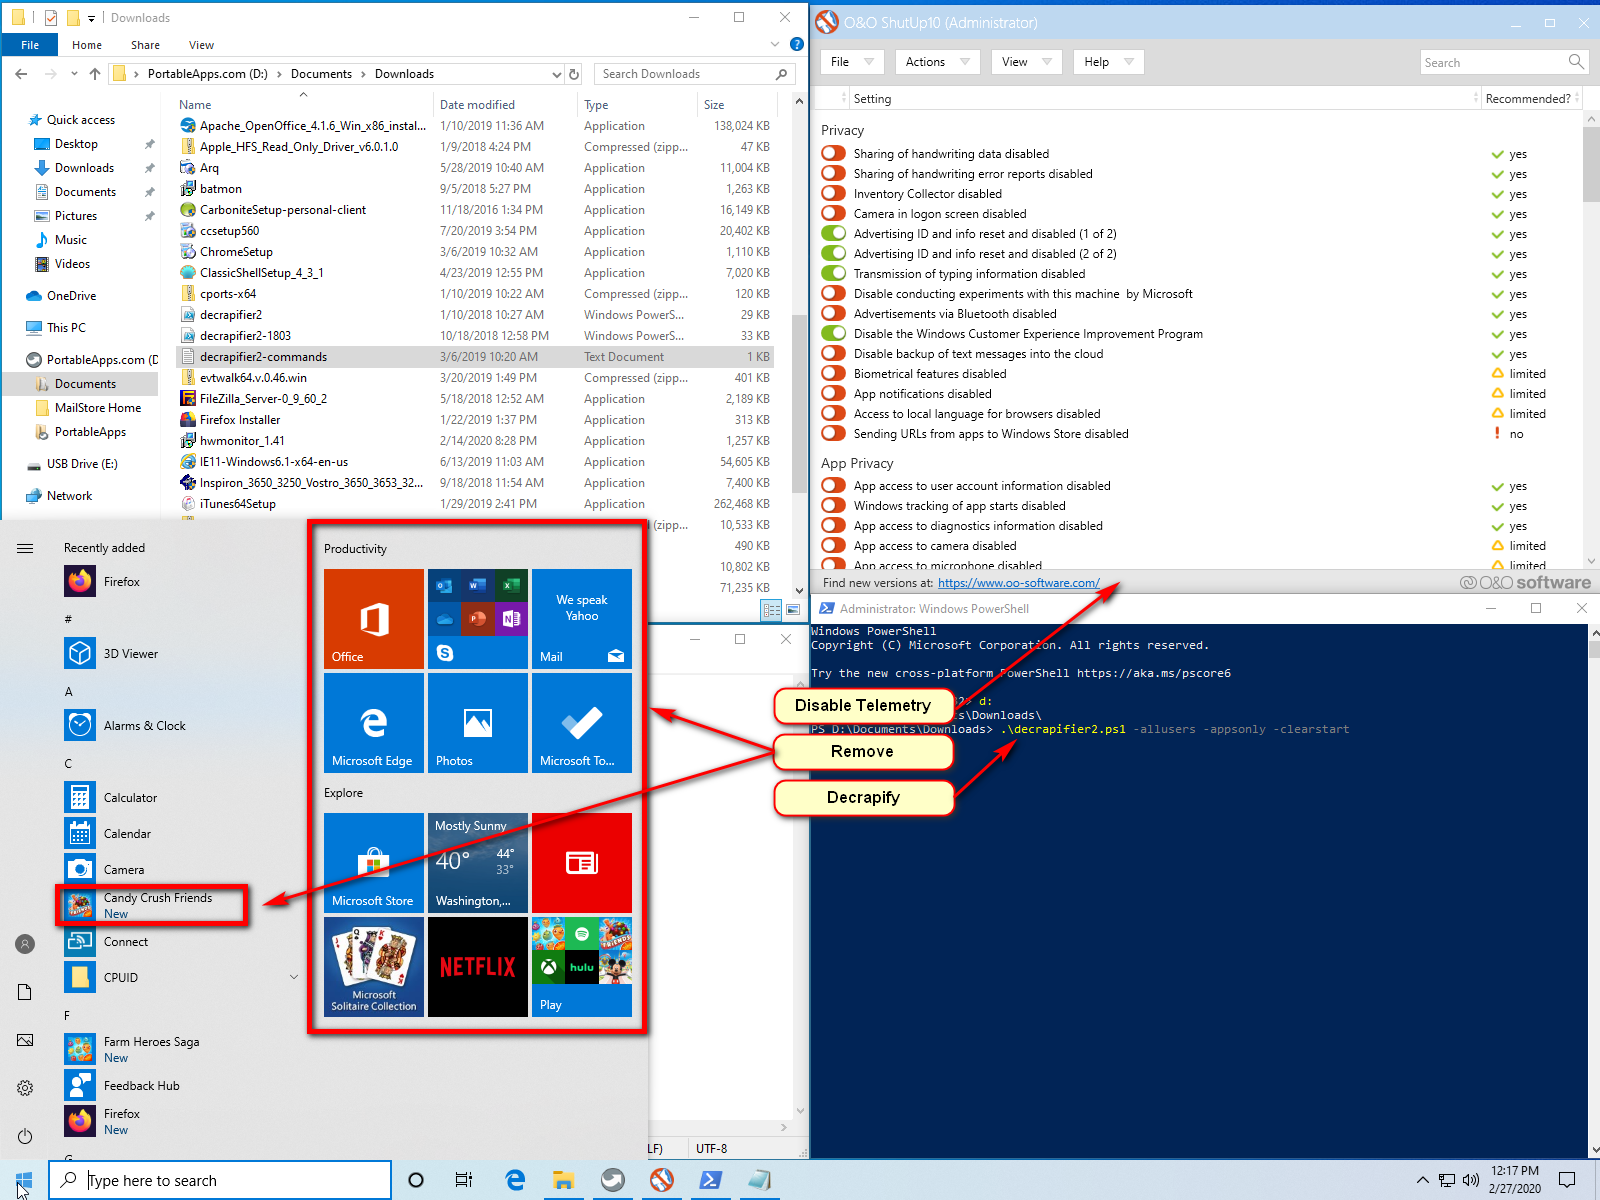Open Settings gear in Start menu
1600x1200 pixels.
[x=25, y=1088]
